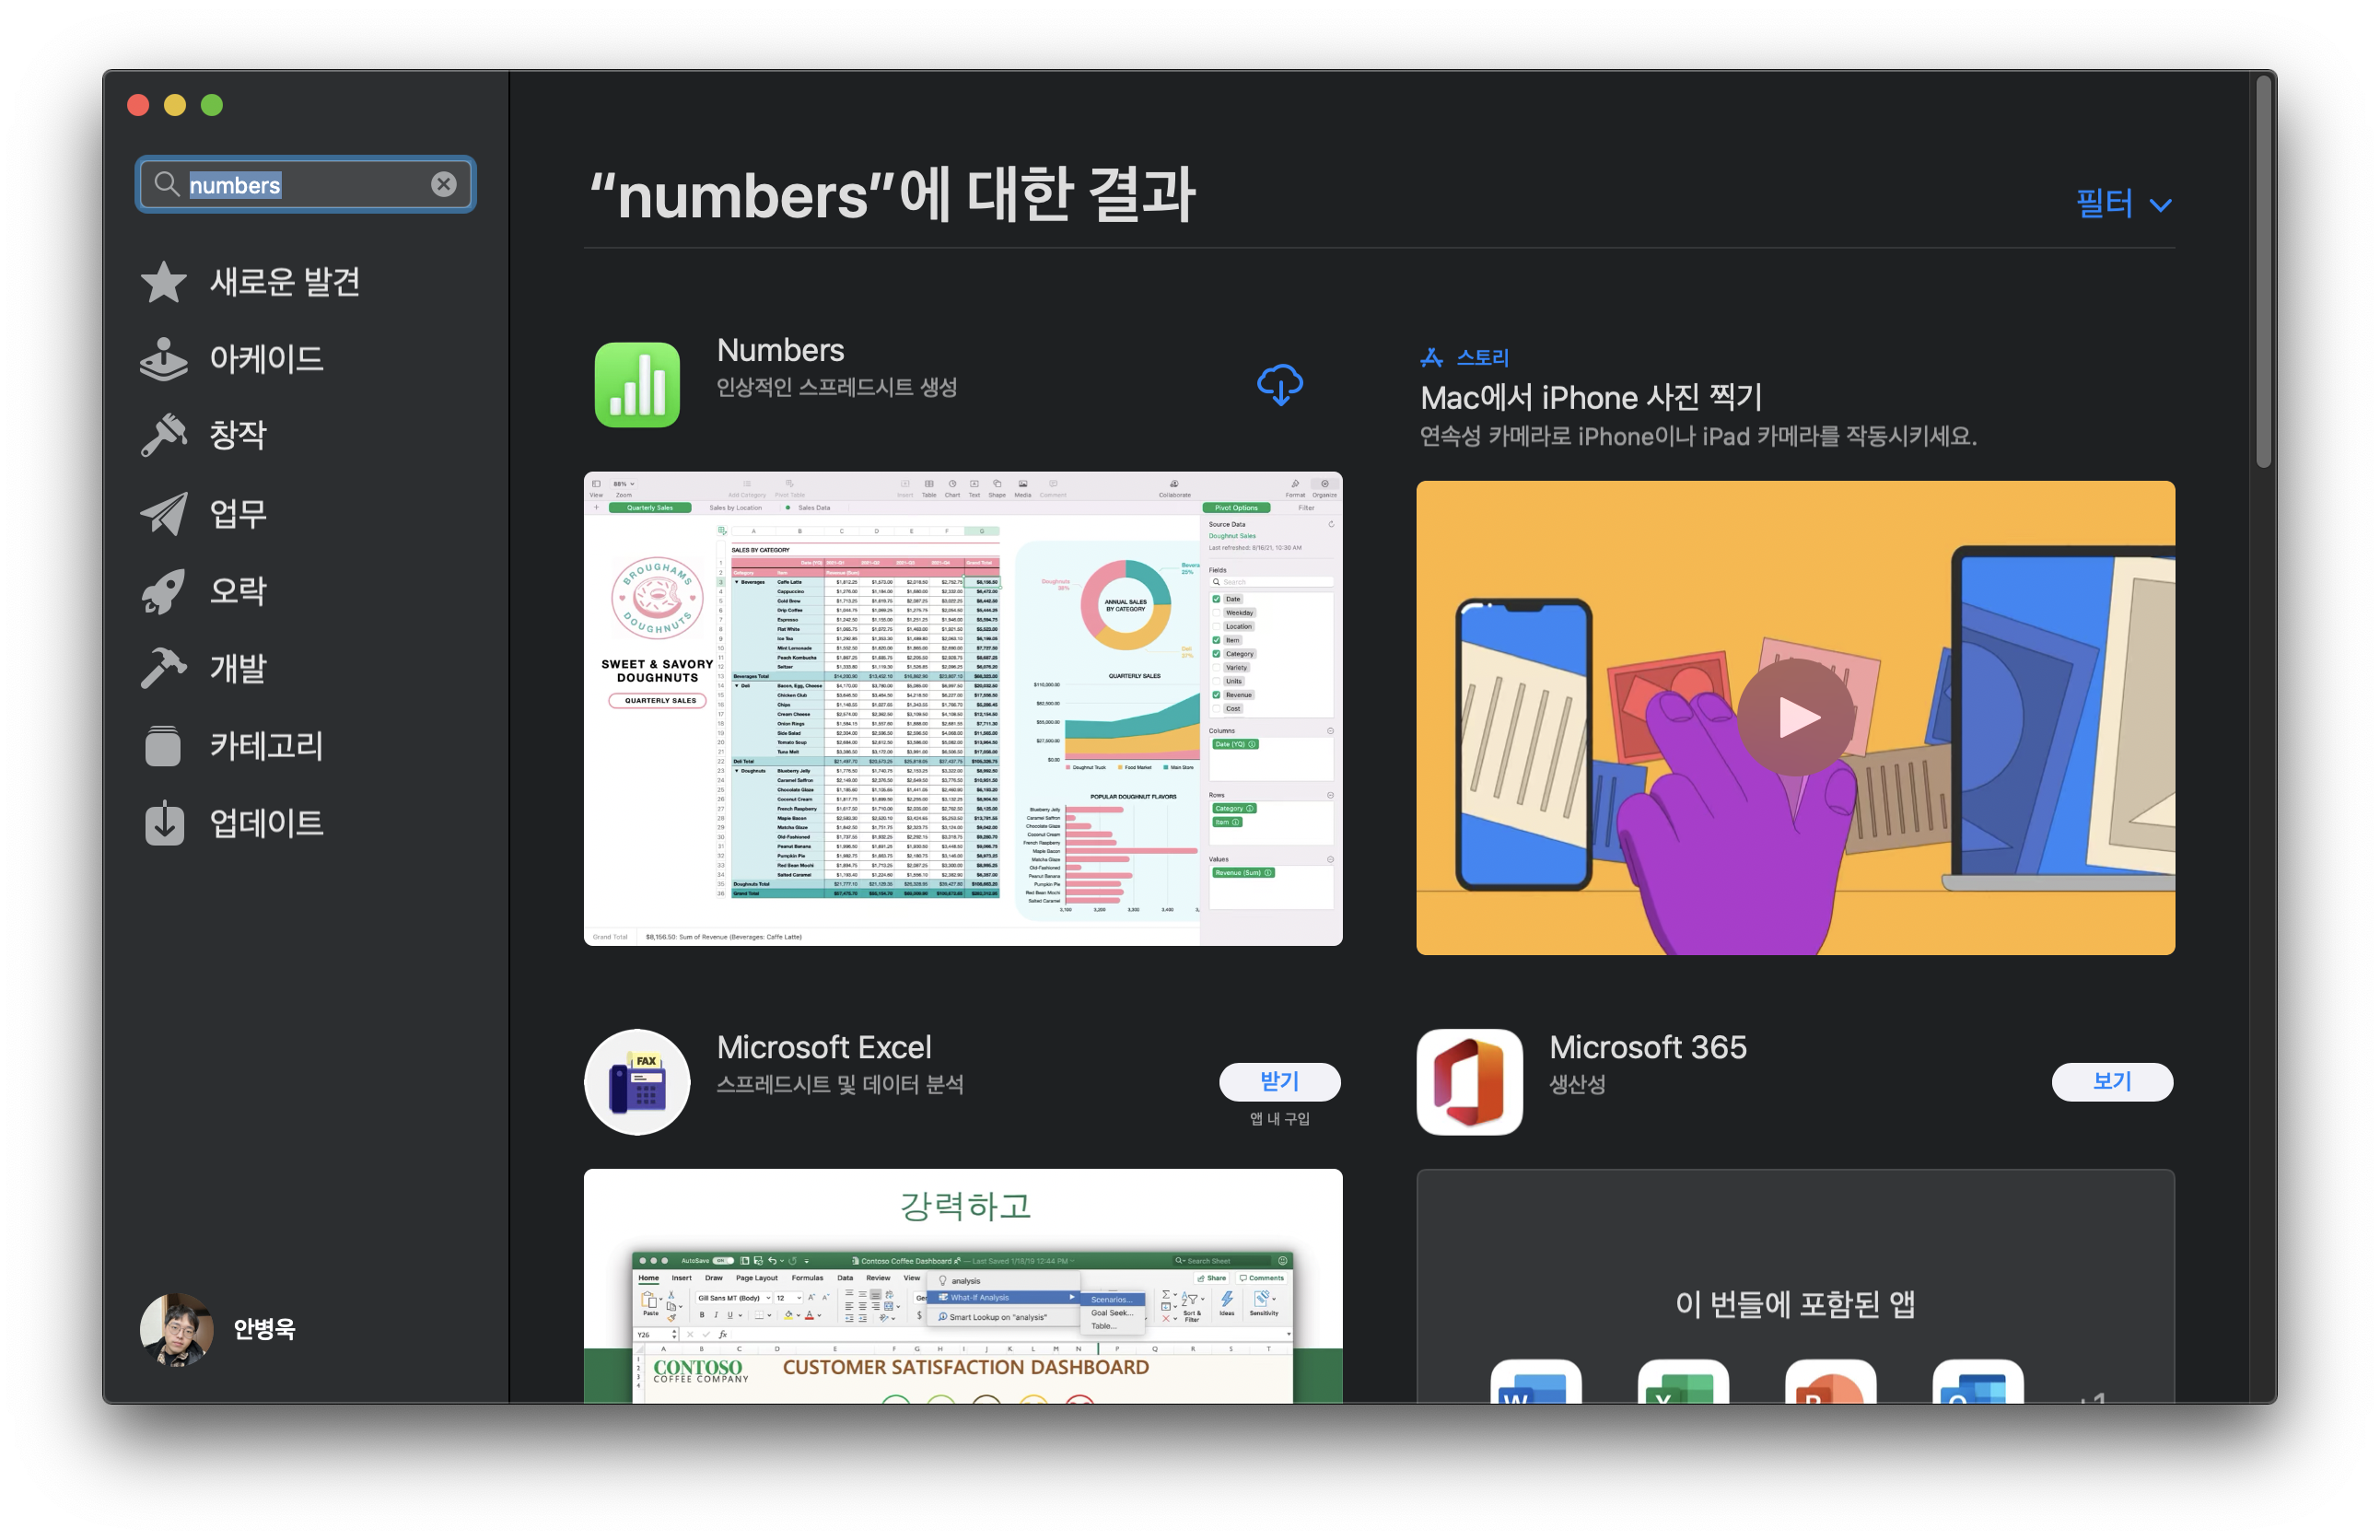This screenshot has width=2380, height=1540.
Task: Open the Numbers app title link
Action: 780,350
